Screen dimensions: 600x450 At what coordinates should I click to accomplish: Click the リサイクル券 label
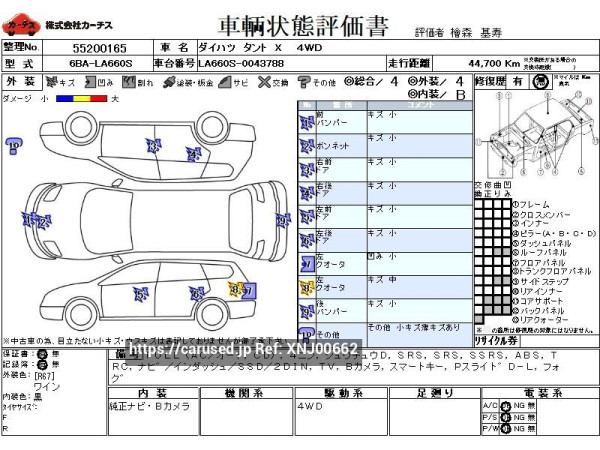point(496,341)
